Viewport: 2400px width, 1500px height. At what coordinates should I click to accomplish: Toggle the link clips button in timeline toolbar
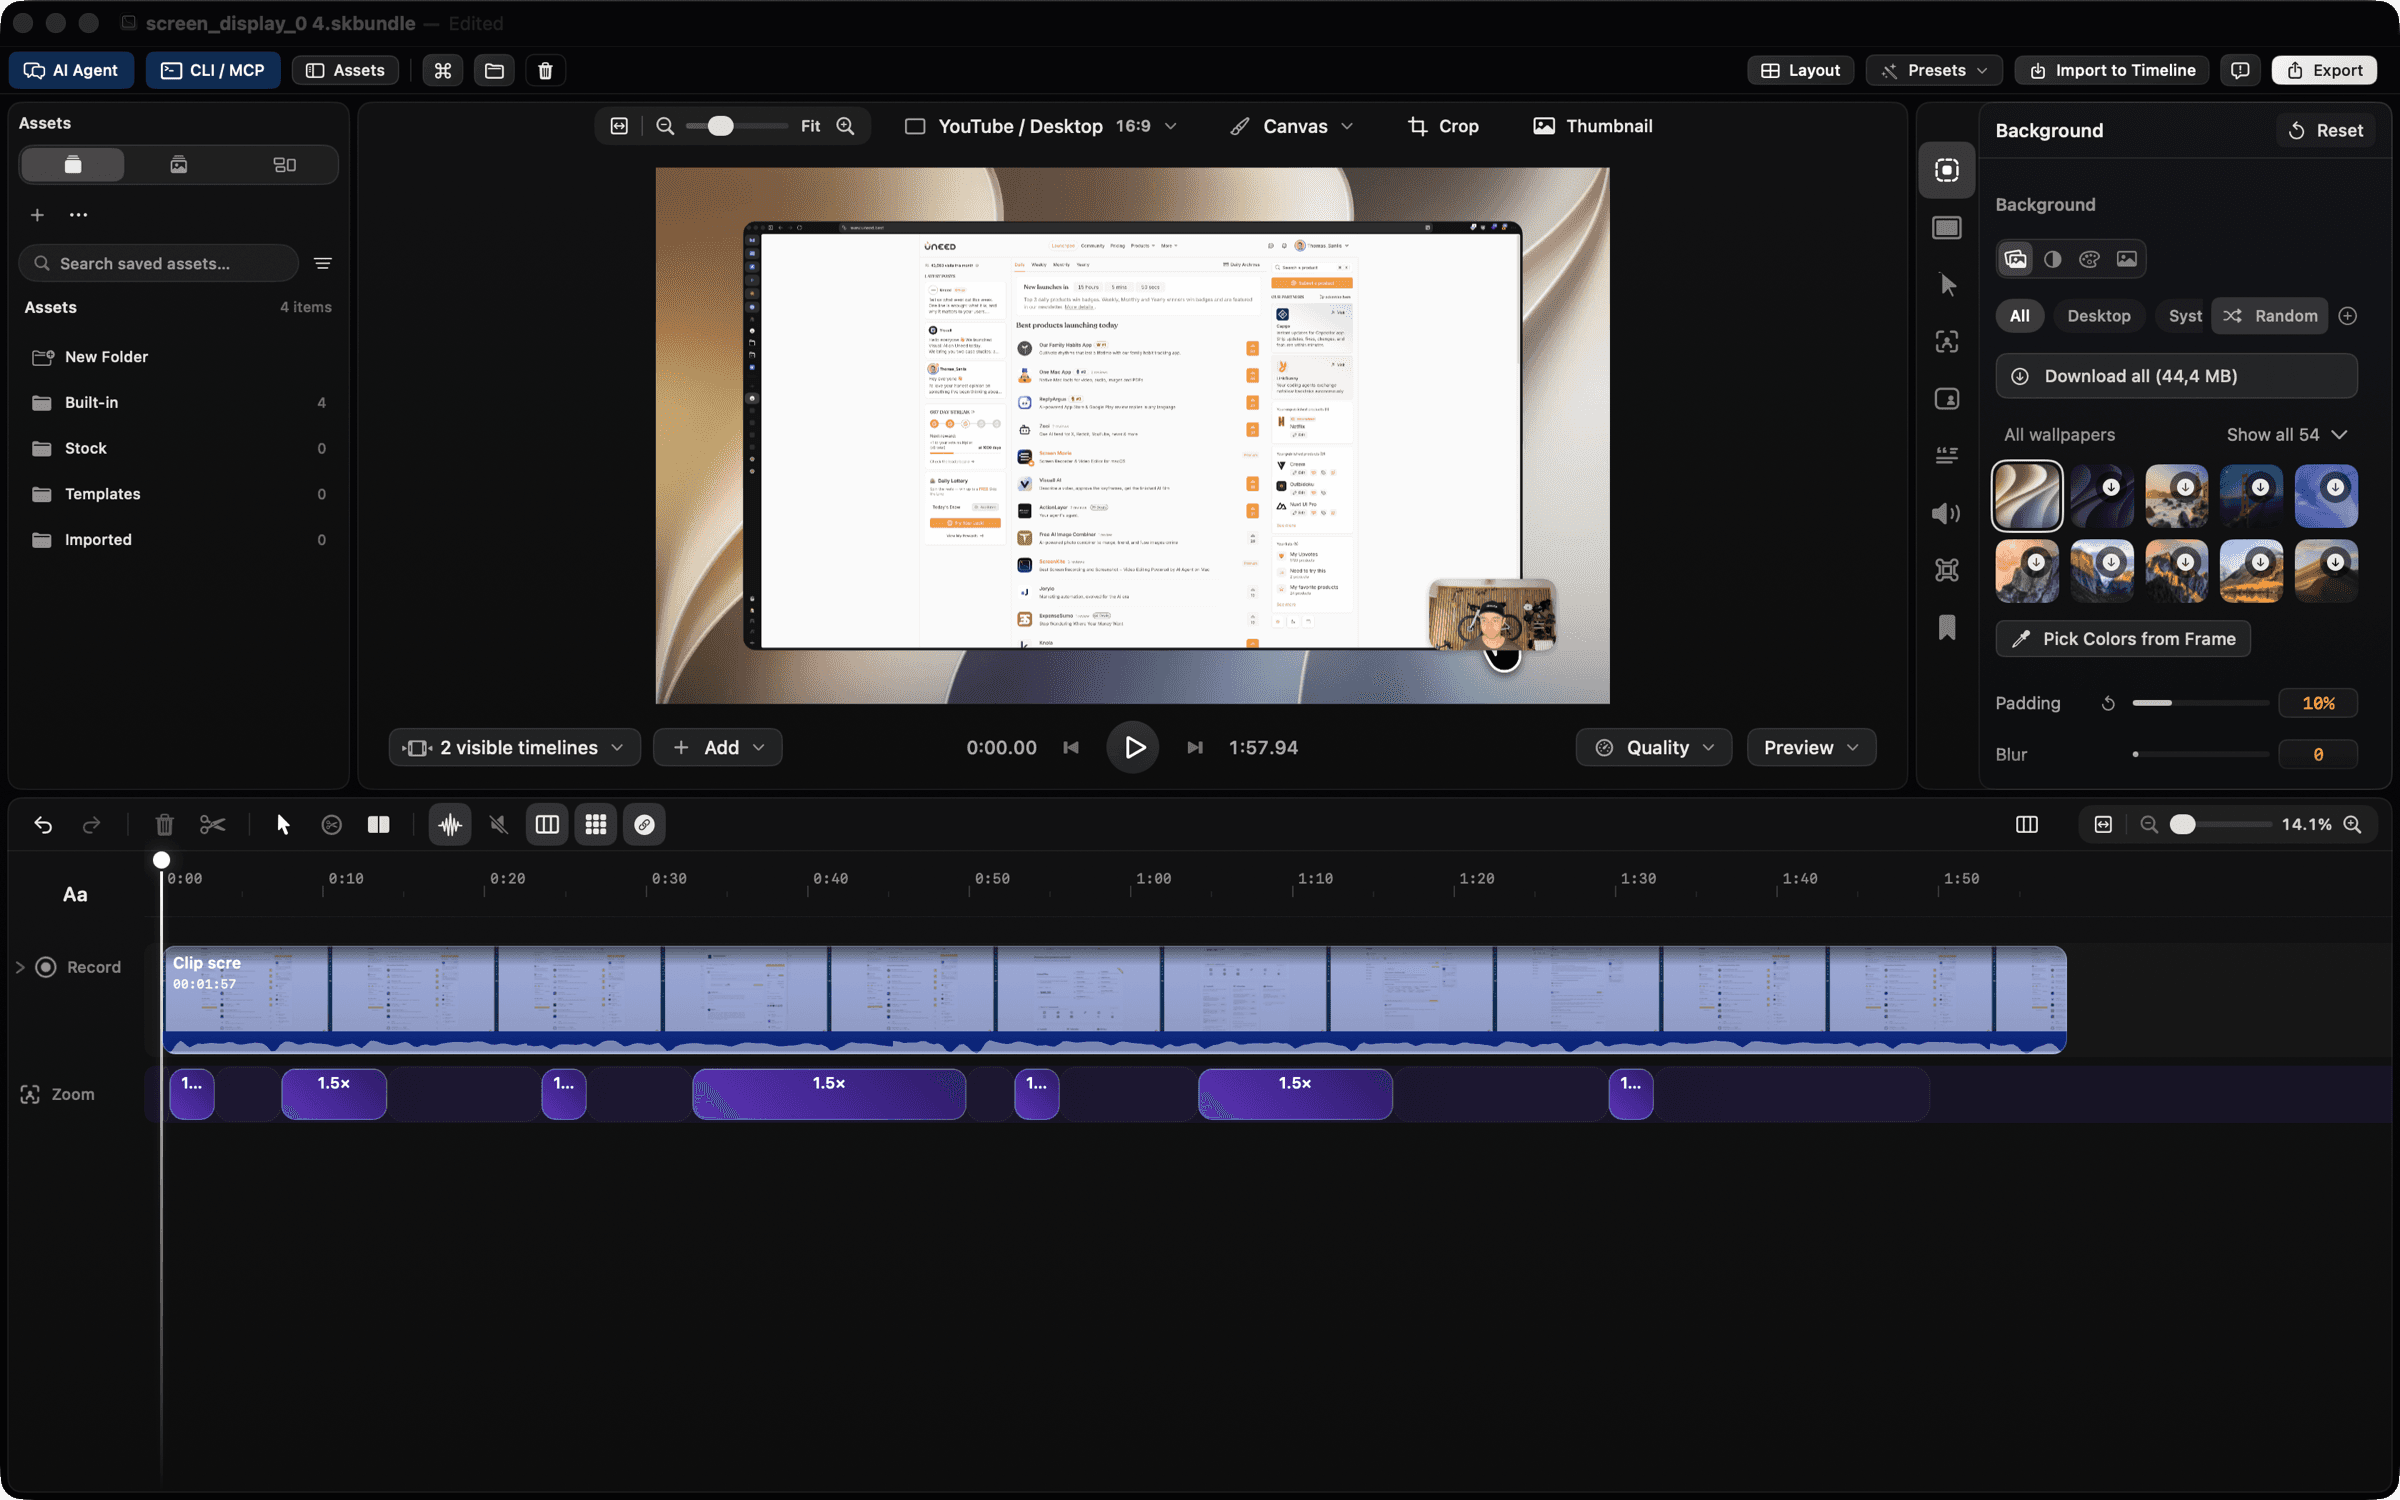(x=645, y=824)
